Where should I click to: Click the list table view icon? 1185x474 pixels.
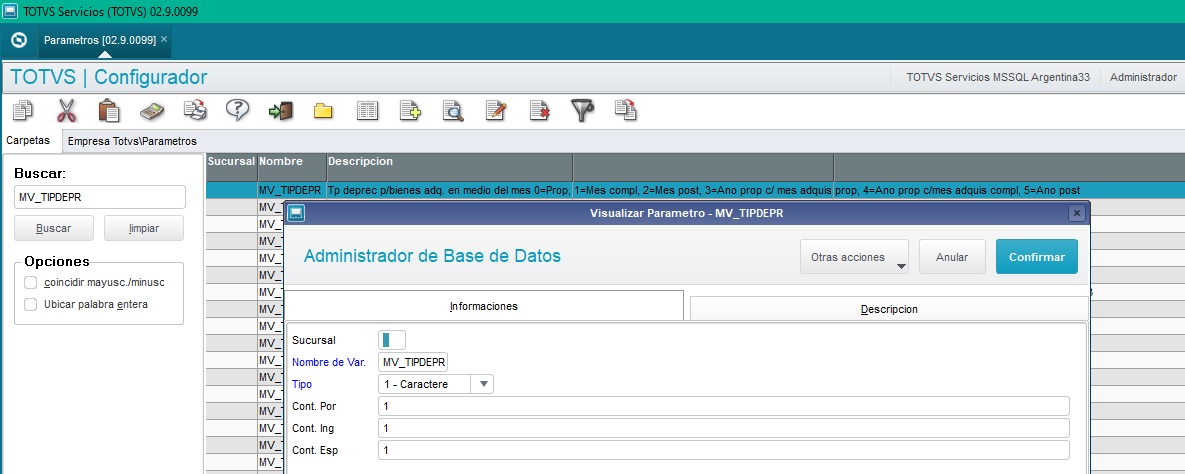(x=367, y=111)
